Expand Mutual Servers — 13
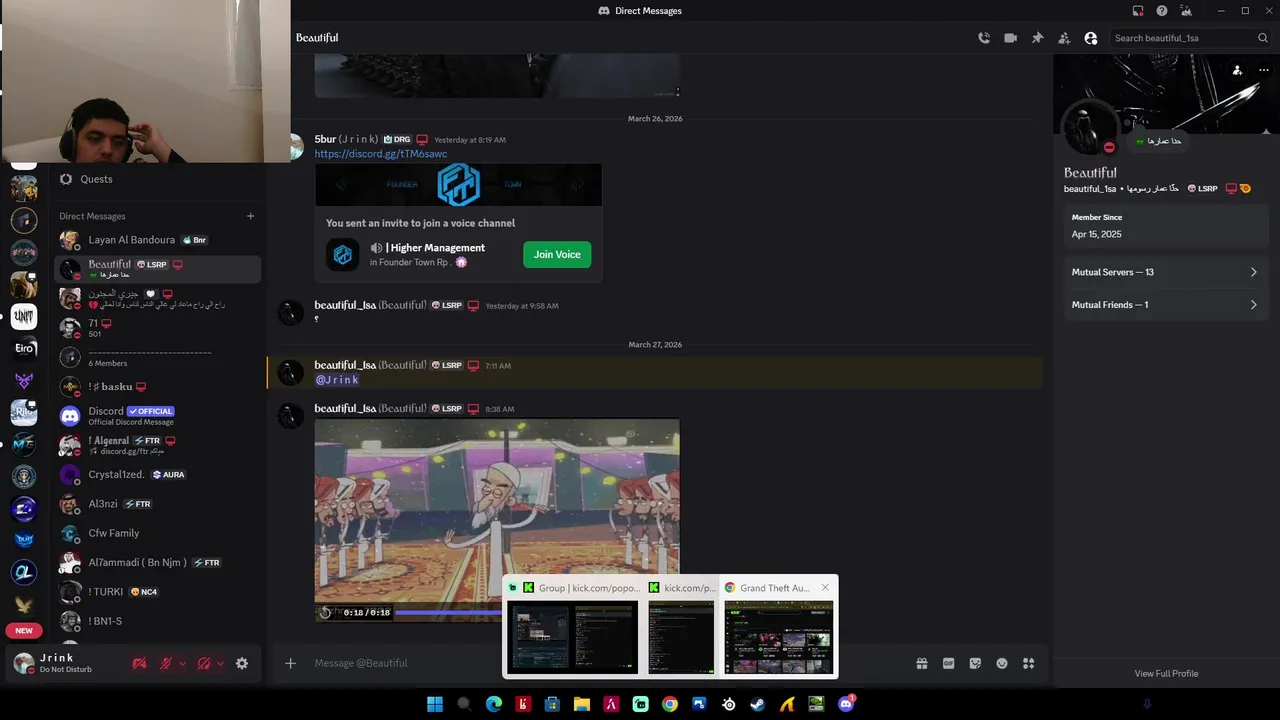This screenshot has width=1280, height=720. coord(1164,272)
